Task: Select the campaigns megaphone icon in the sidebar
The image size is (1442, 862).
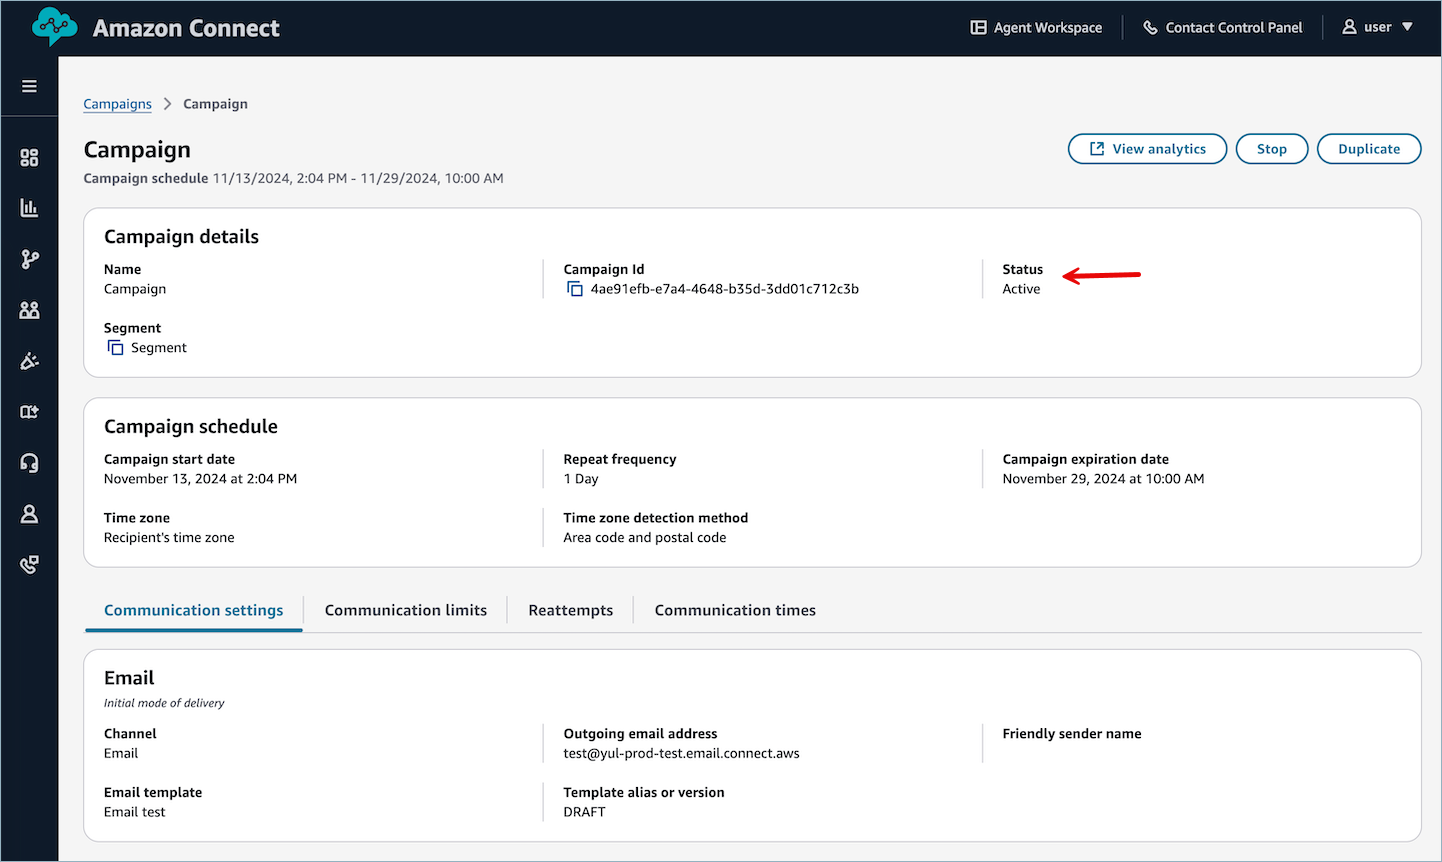Action: coord(29,361)
